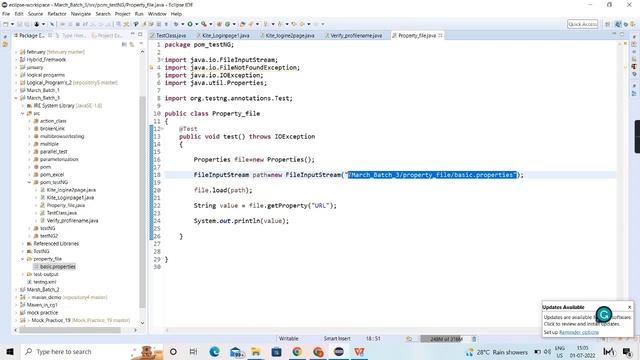Open Task View from the taskbar

[x=193, y=351]
